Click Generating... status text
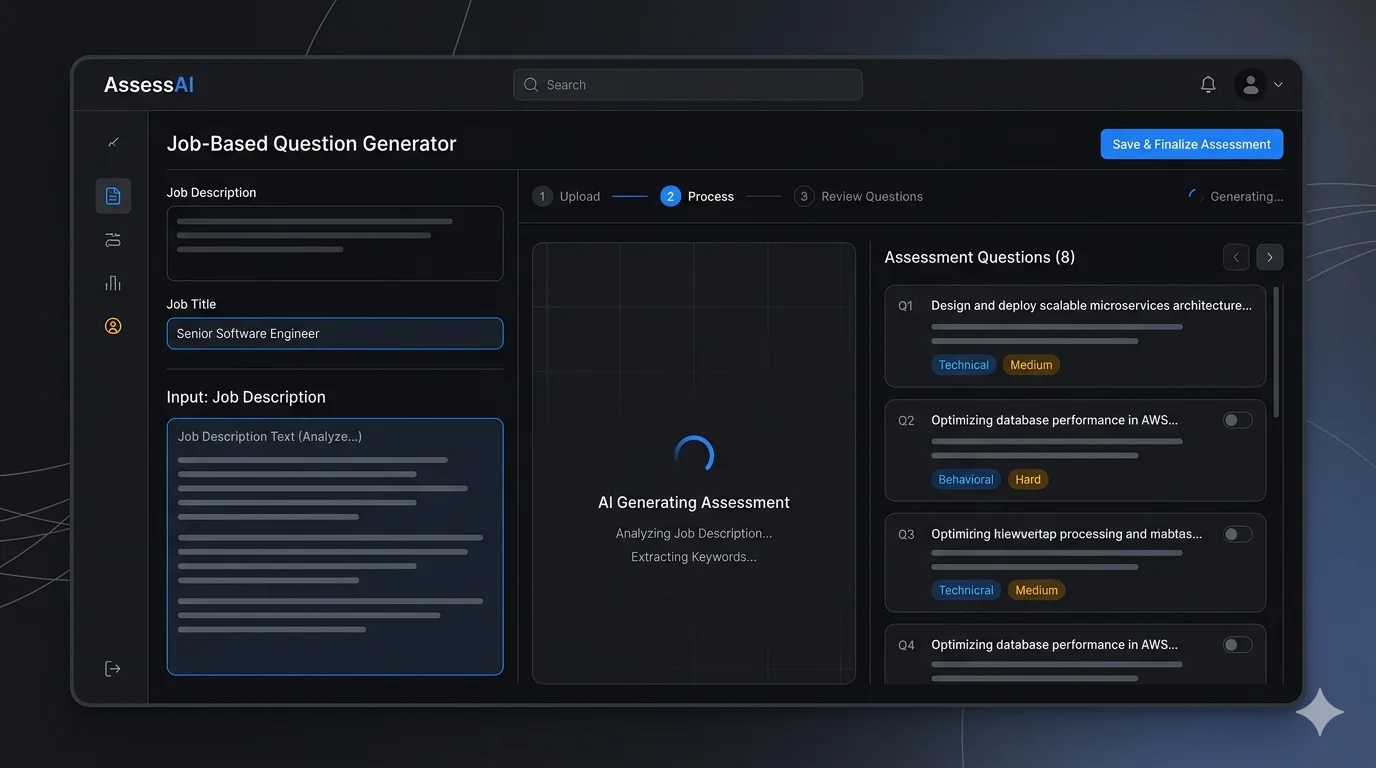The image size is (1376, 768). 1247,197
